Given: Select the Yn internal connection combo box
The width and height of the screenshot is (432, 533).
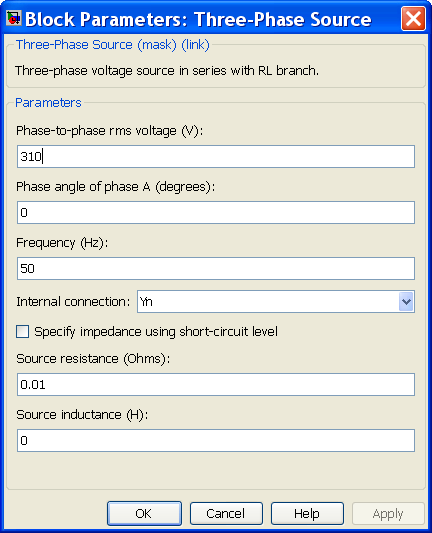Looking at the screenshot, I should 276,302.
